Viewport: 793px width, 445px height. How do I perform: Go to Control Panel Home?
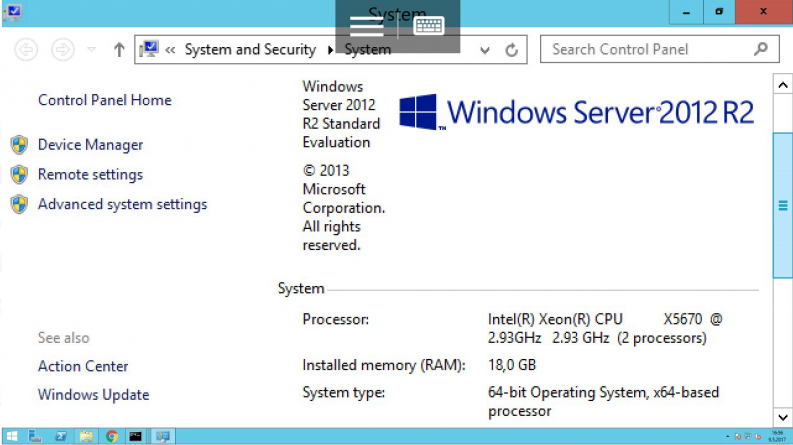tap(105, 100)
